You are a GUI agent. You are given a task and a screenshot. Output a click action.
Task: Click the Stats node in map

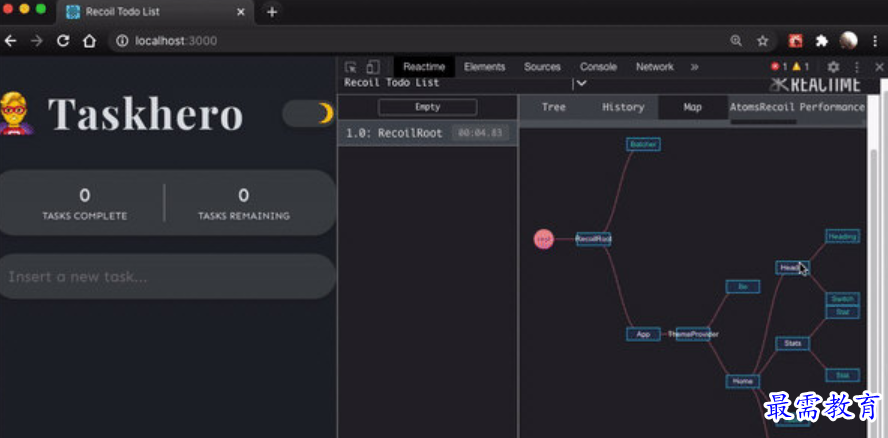coord(792,343)
